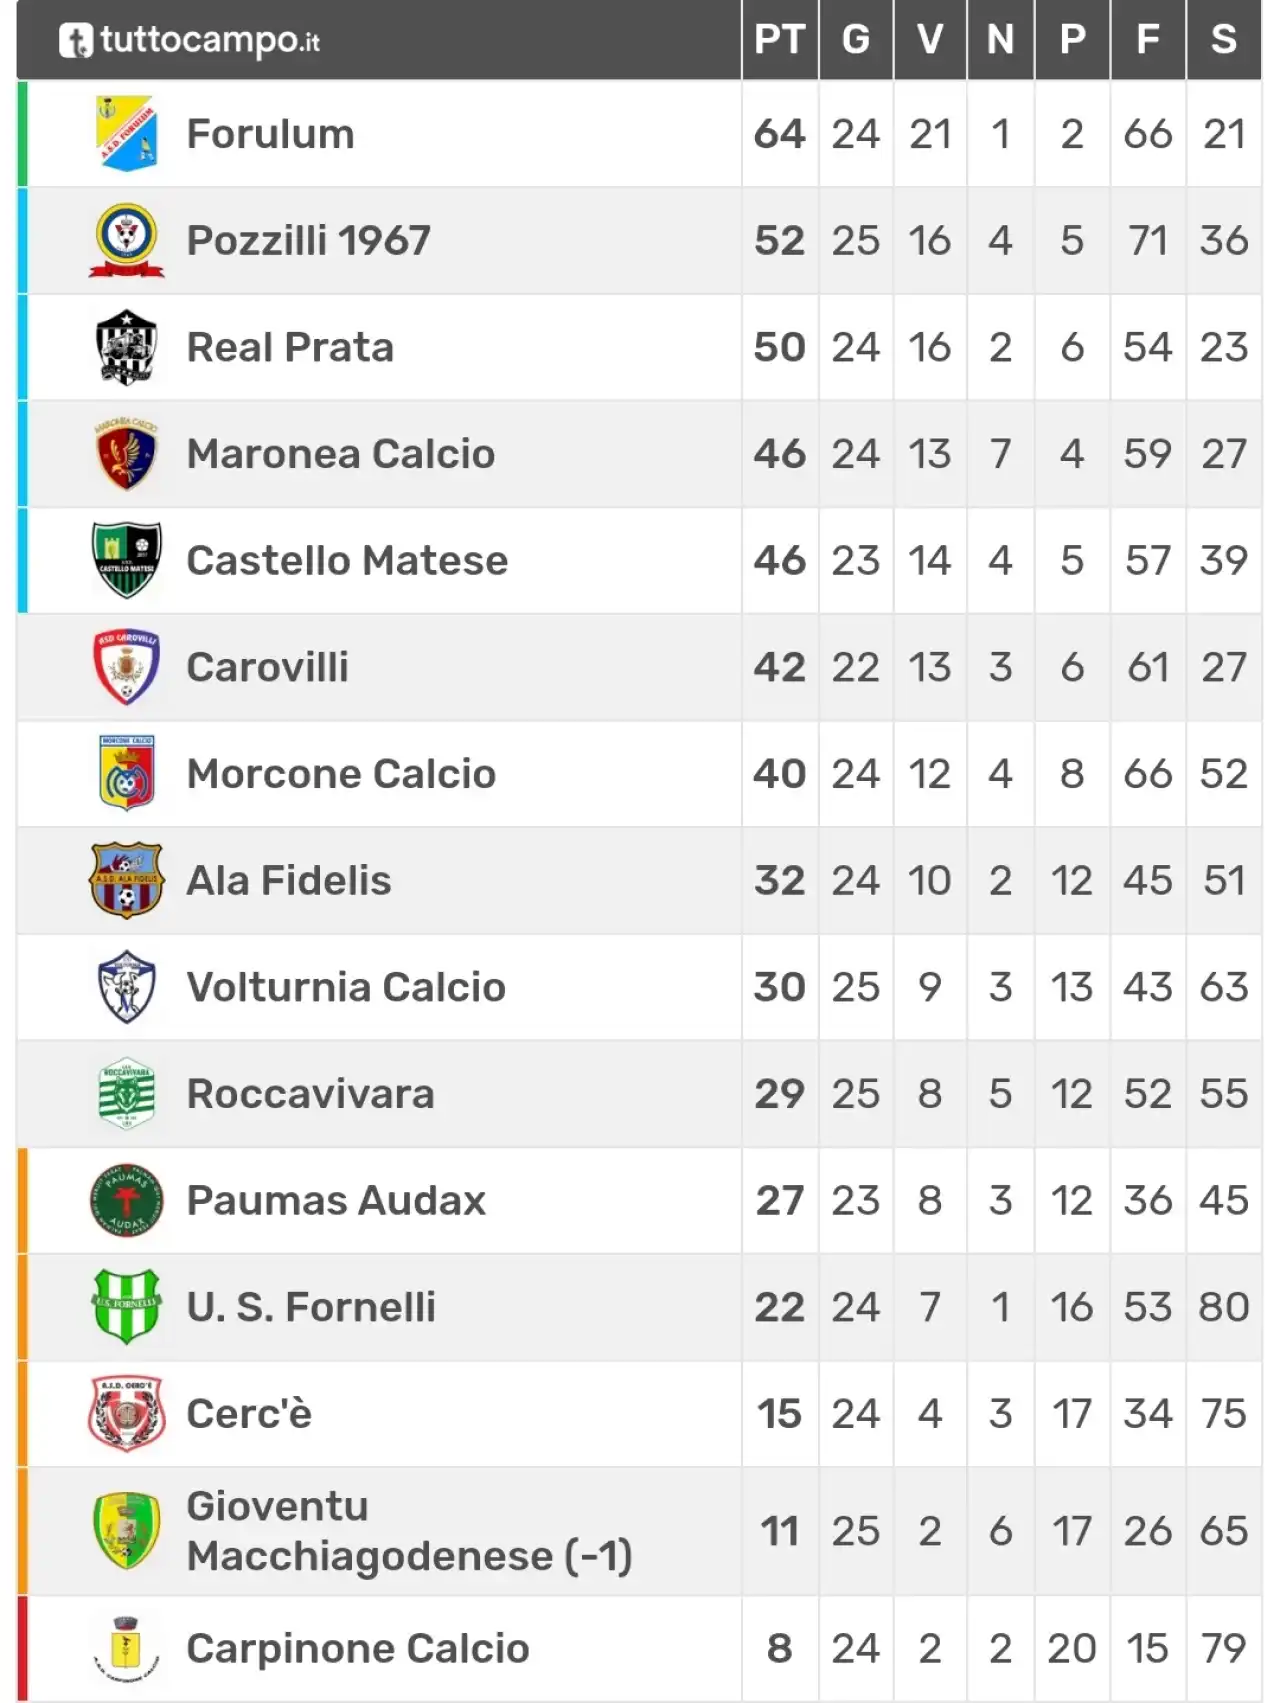Open the Castello Matese crest

pos(126,560)
